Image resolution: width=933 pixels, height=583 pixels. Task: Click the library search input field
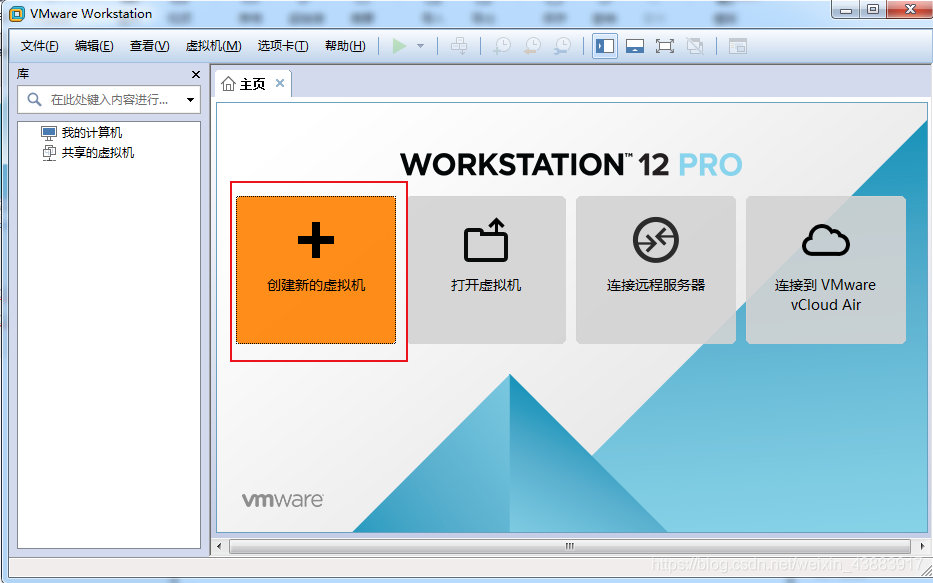point(109,99)
